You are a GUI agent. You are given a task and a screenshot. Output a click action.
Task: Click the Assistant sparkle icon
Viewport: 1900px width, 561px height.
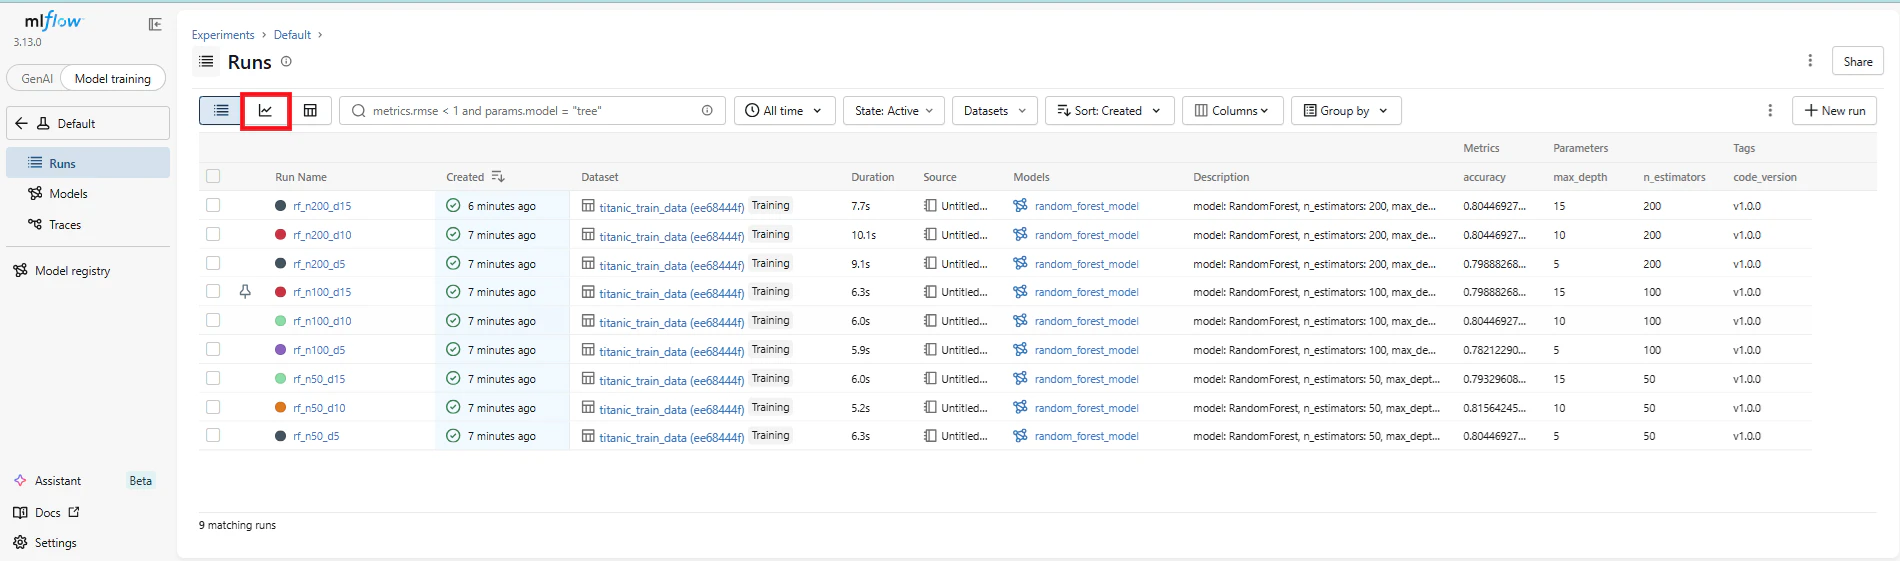click(x=20, y=481)
